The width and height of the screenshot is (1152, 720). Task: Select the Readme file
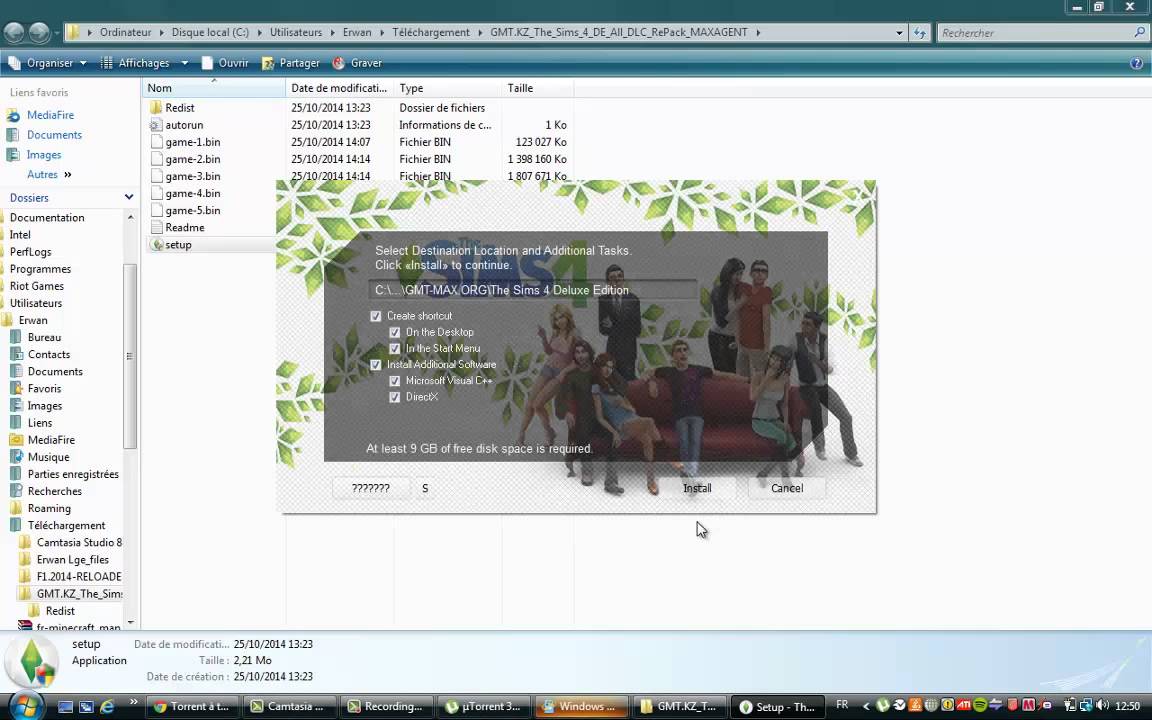coord(184,228)
